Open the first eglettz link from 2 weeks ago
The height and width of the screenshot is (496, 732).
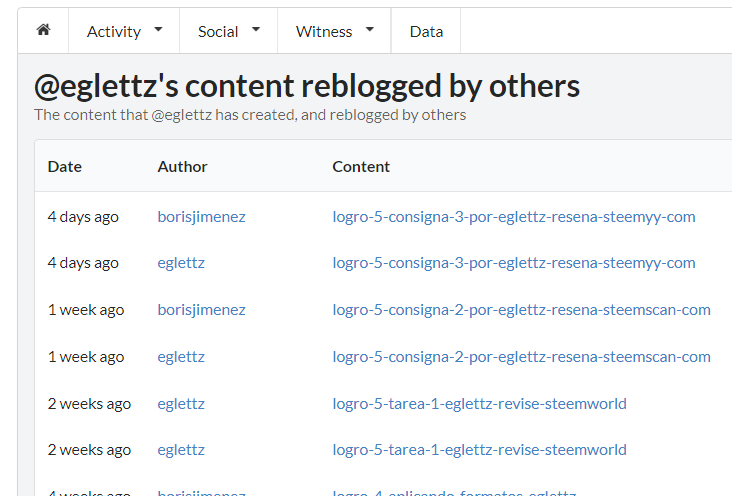pyautogui.click(x=181, y=404)
